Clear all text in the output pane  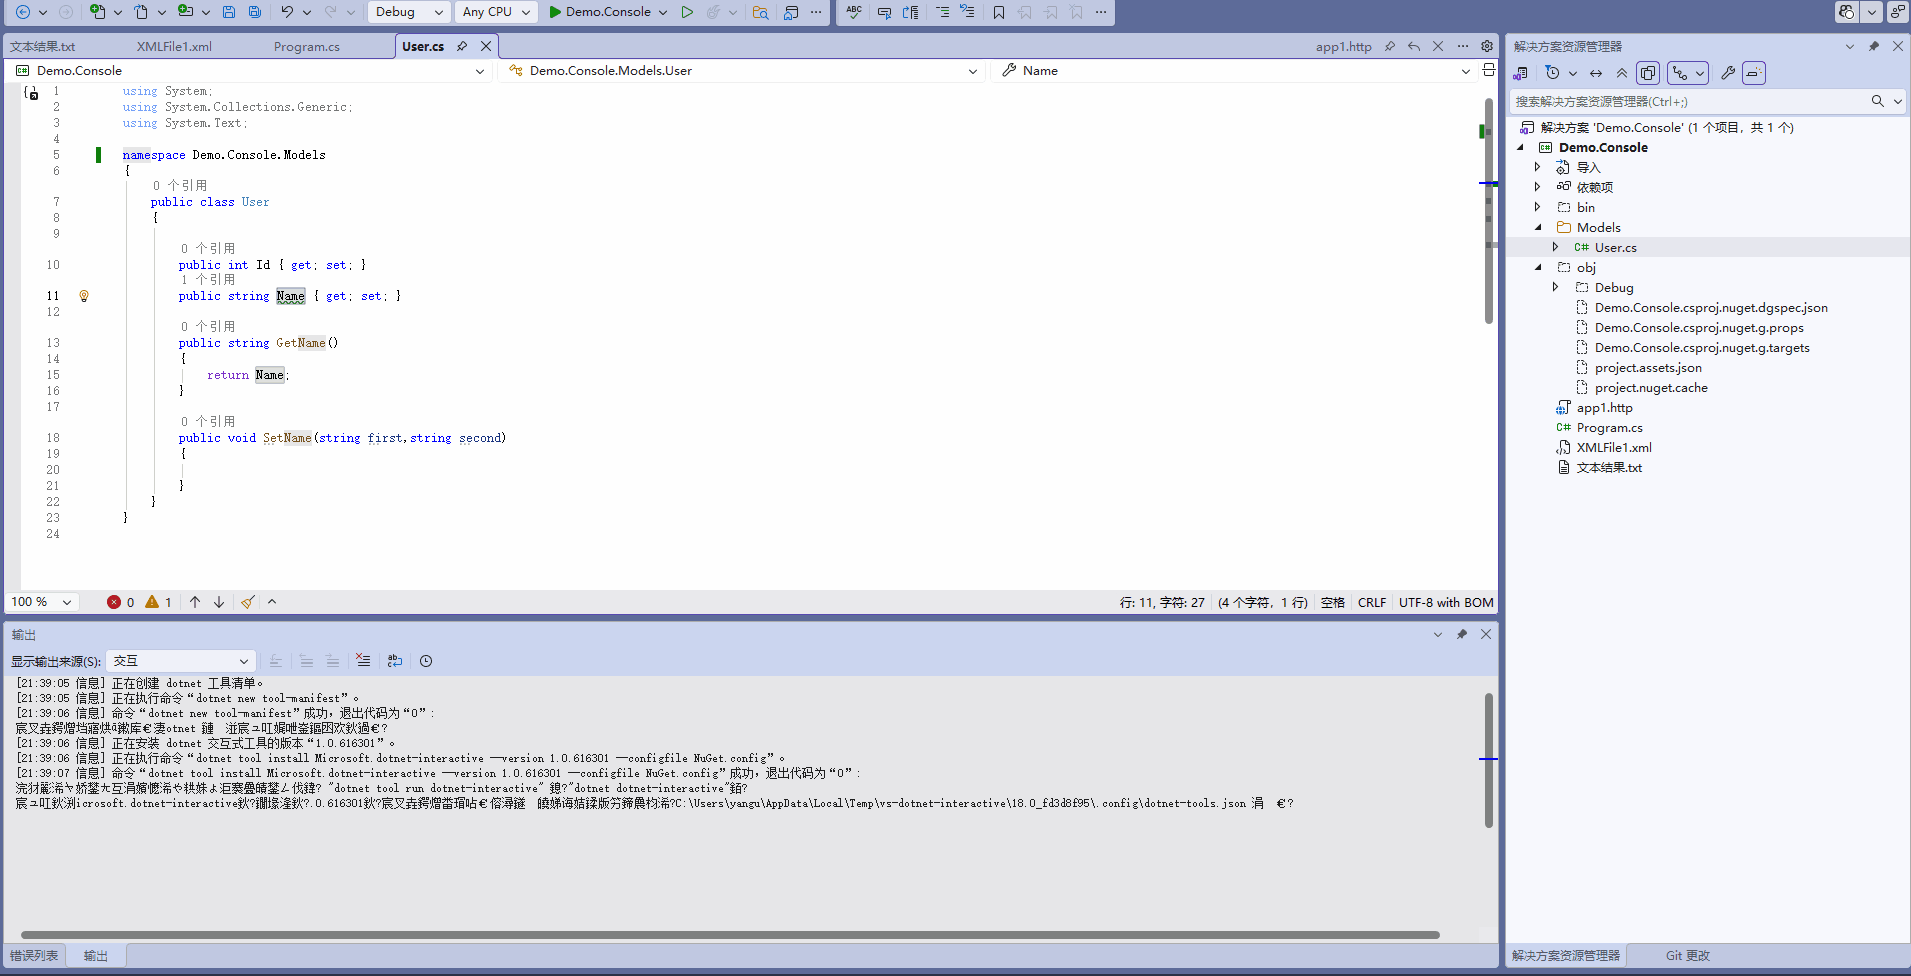363,661
